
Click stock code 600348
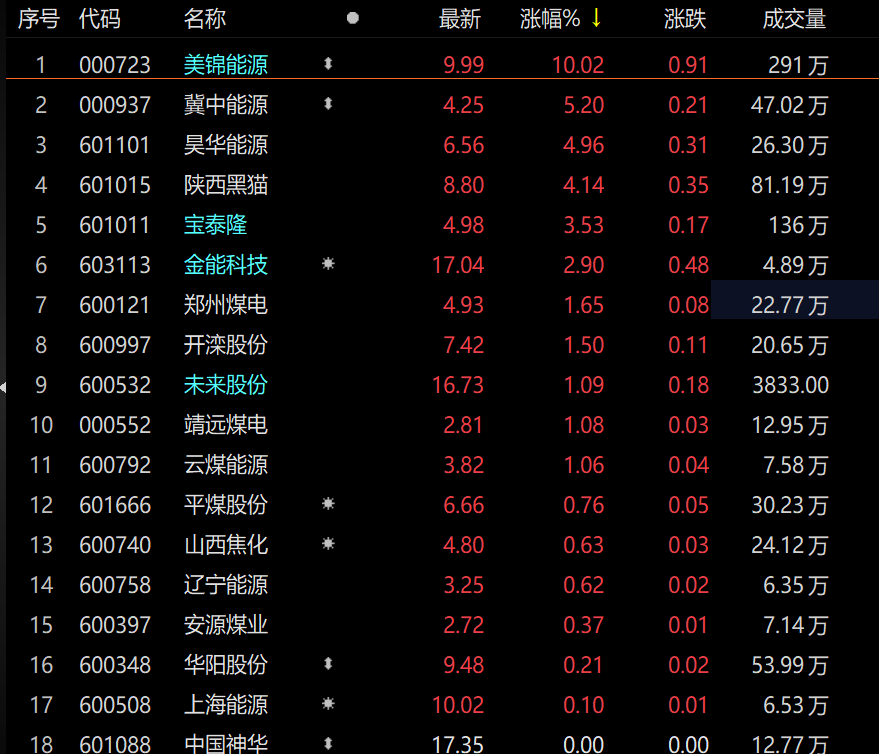pyautogui.click(x=115, y=665)
